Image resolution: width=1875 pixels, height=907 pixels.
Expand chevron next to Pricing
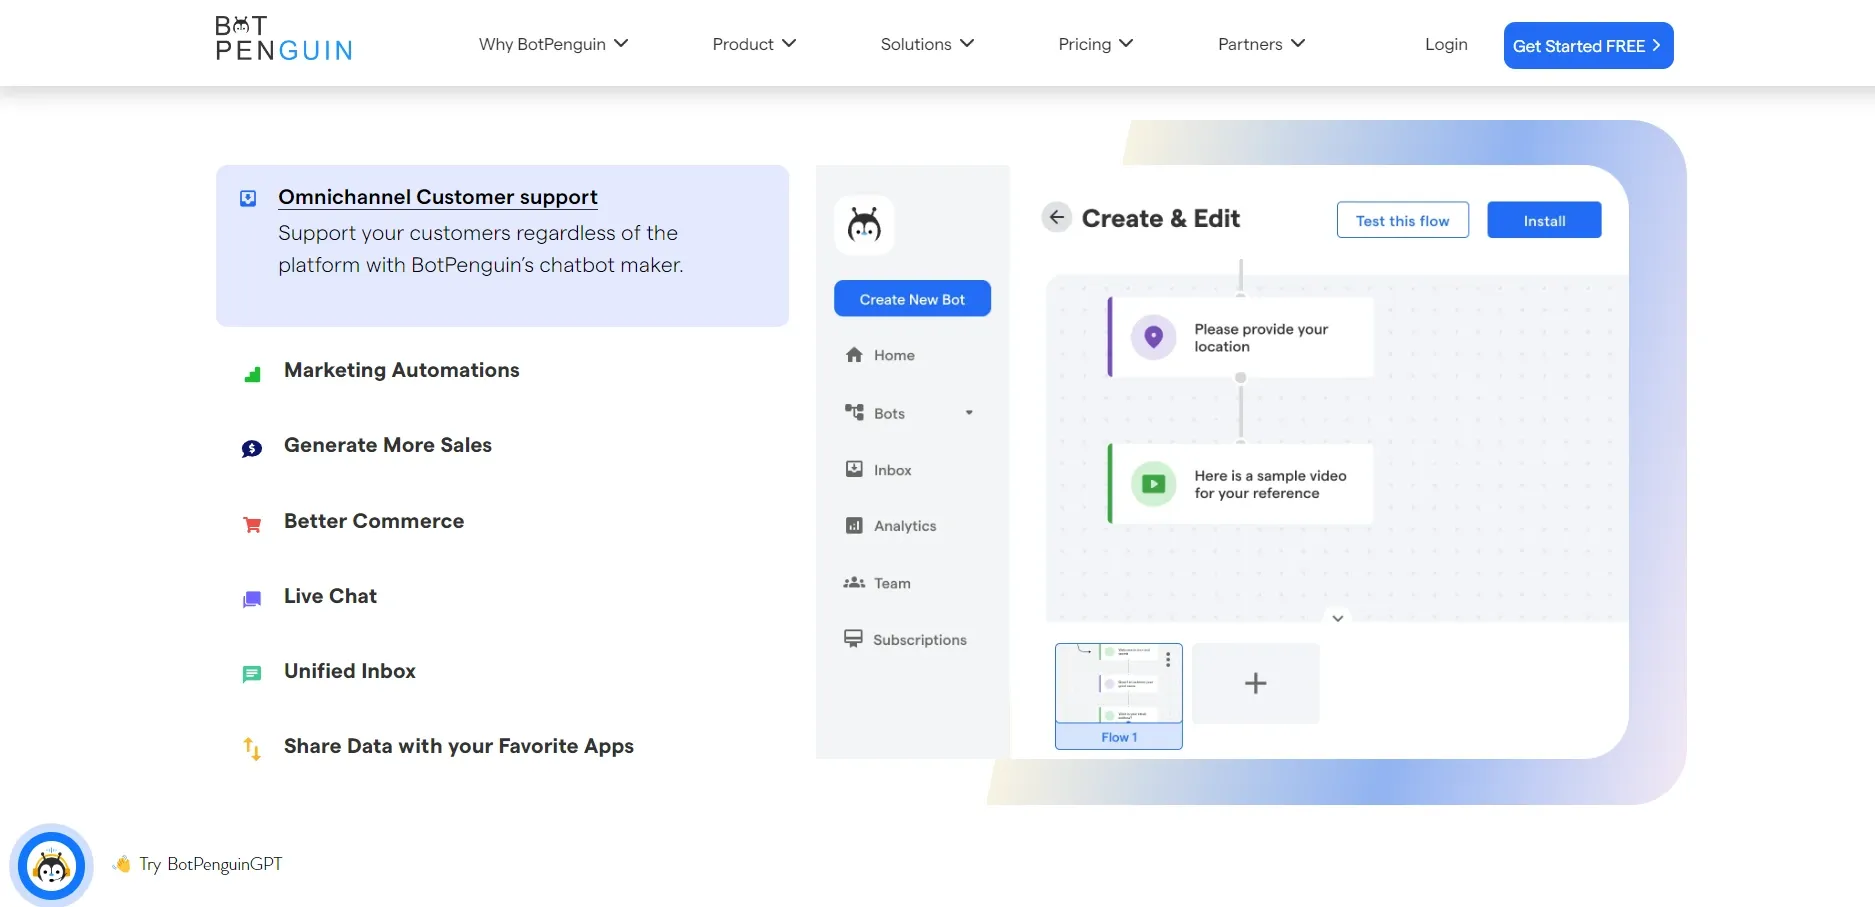pyautogui.click(x=1126, y=43)
